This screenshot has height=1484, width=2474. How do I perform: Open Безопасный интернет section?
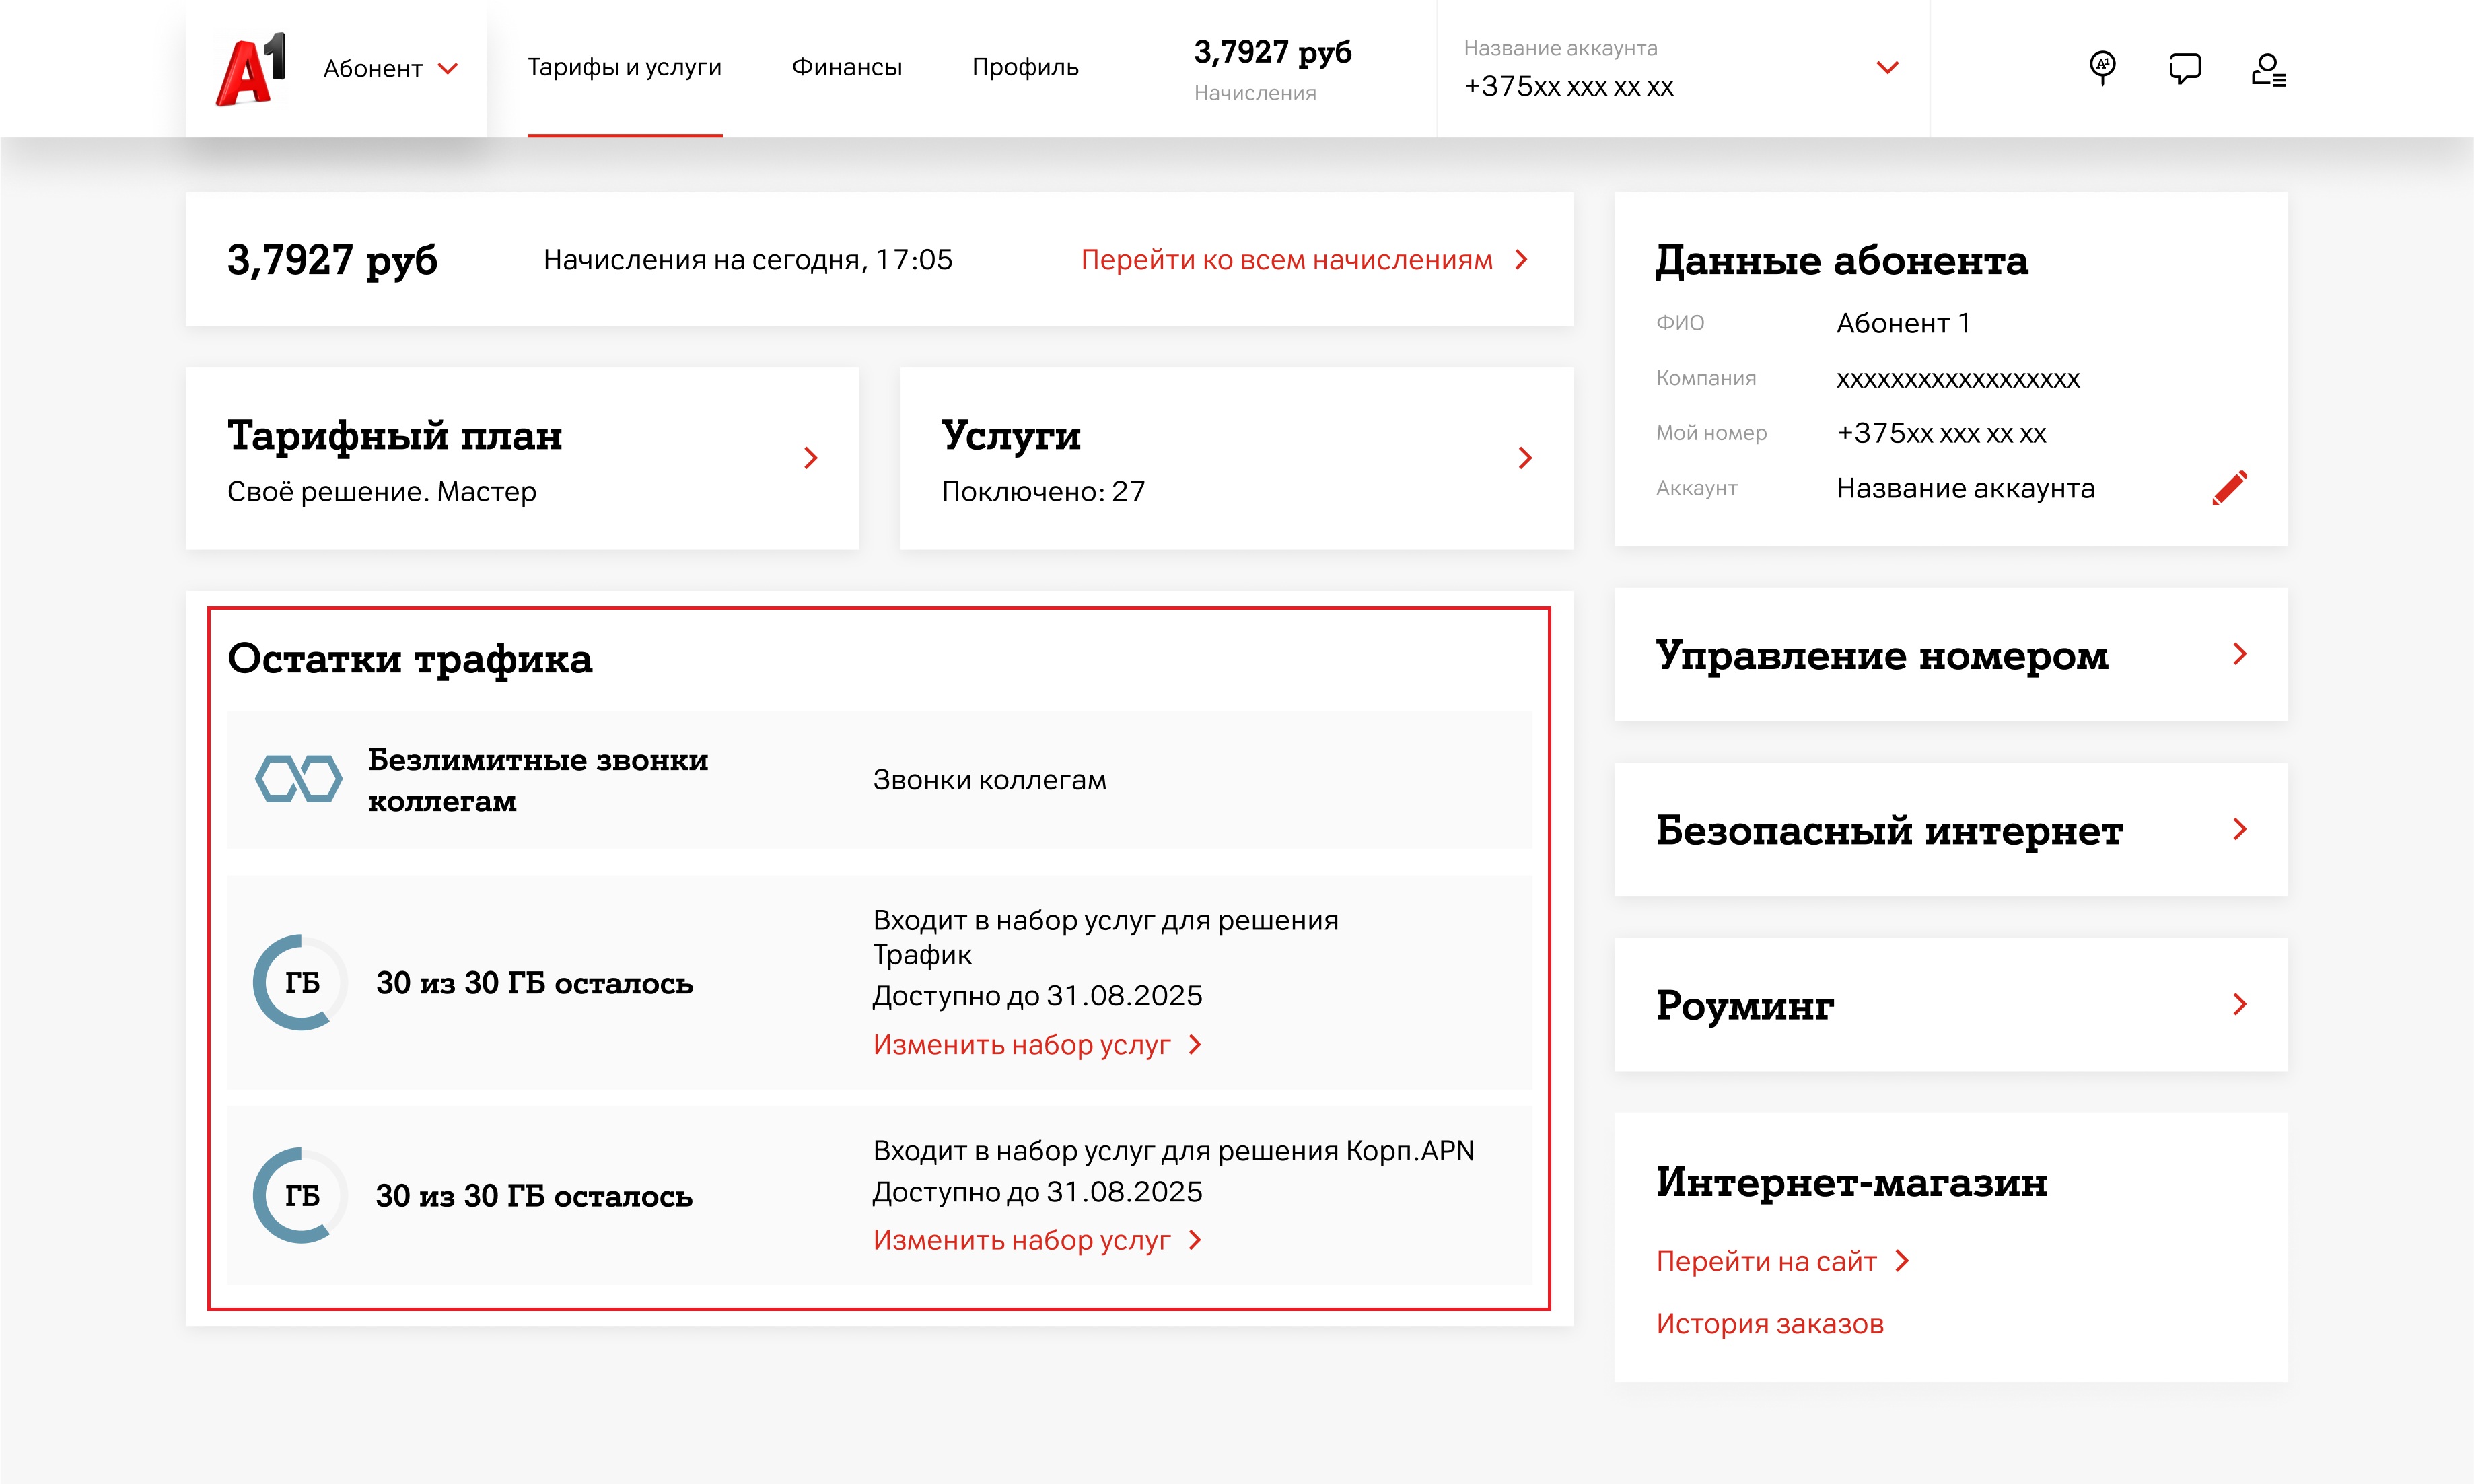click(x=2239, y=829)
